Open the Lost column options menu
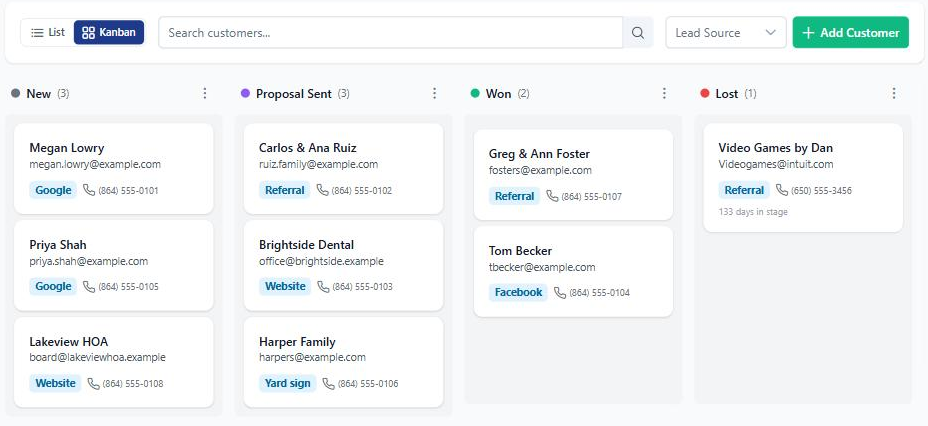Screen dimensions: 928x426 point(894,93)
